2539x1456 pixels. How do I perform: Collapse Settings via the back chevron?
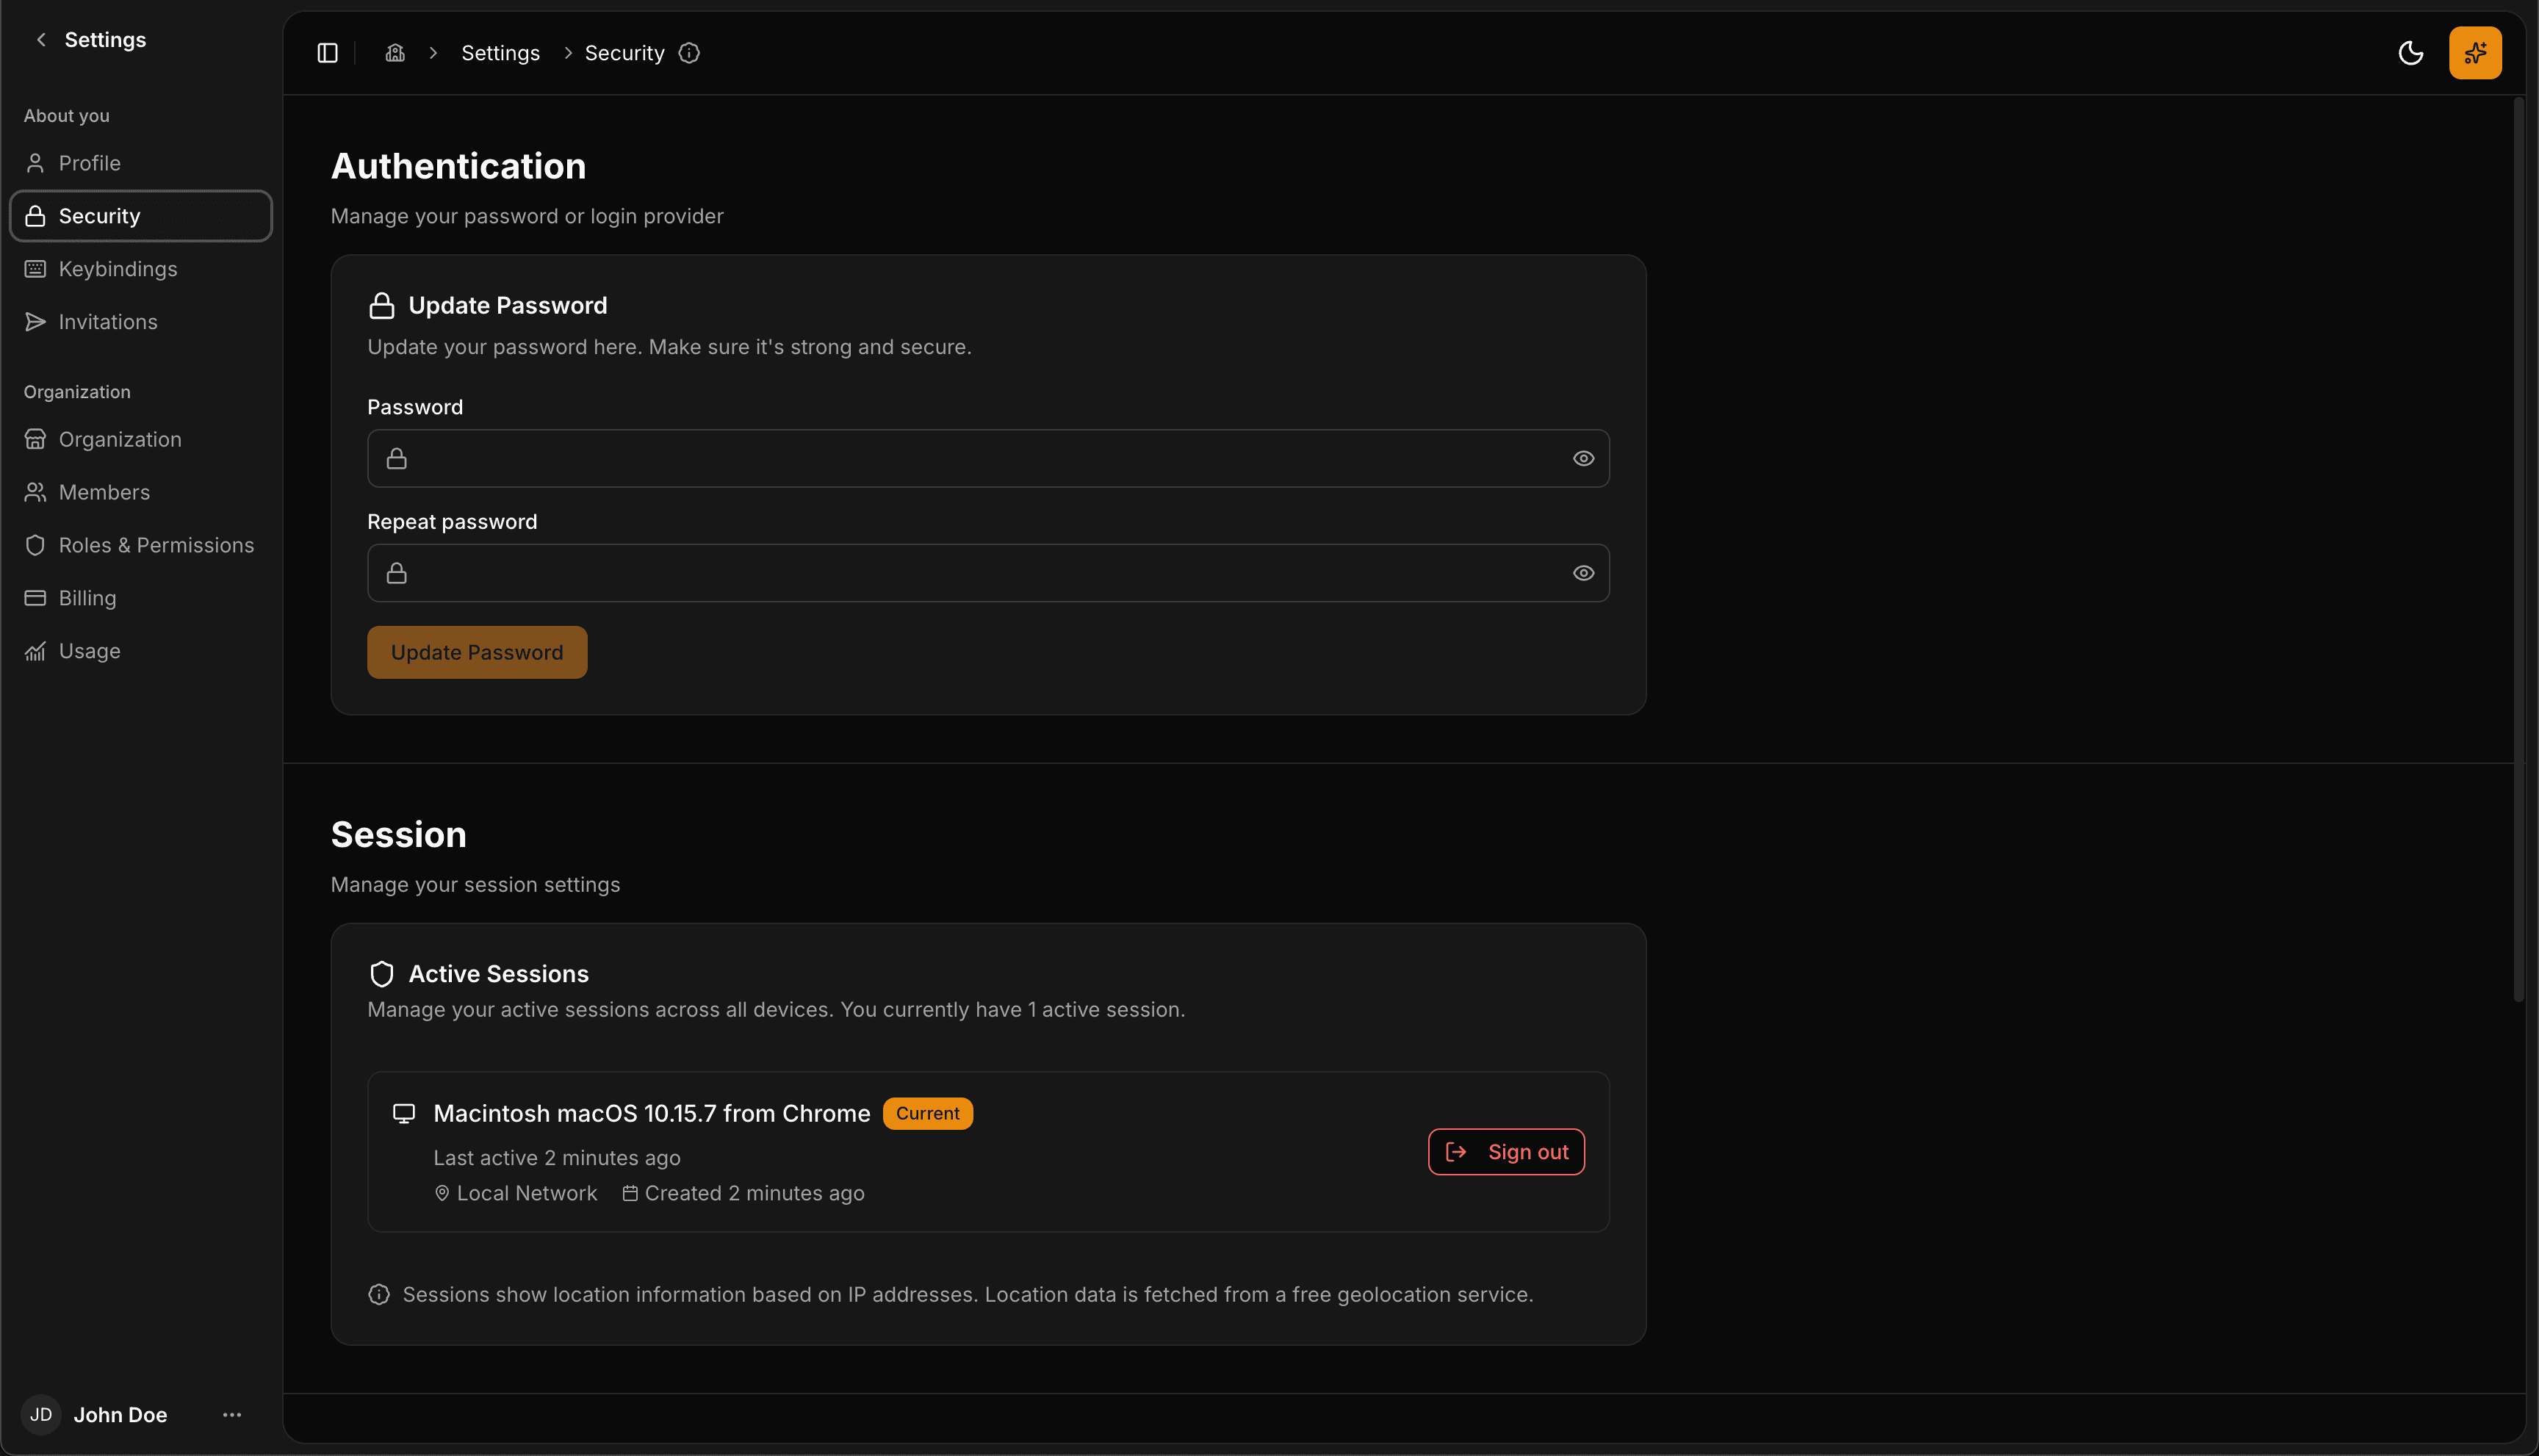[x=40, y=39]
